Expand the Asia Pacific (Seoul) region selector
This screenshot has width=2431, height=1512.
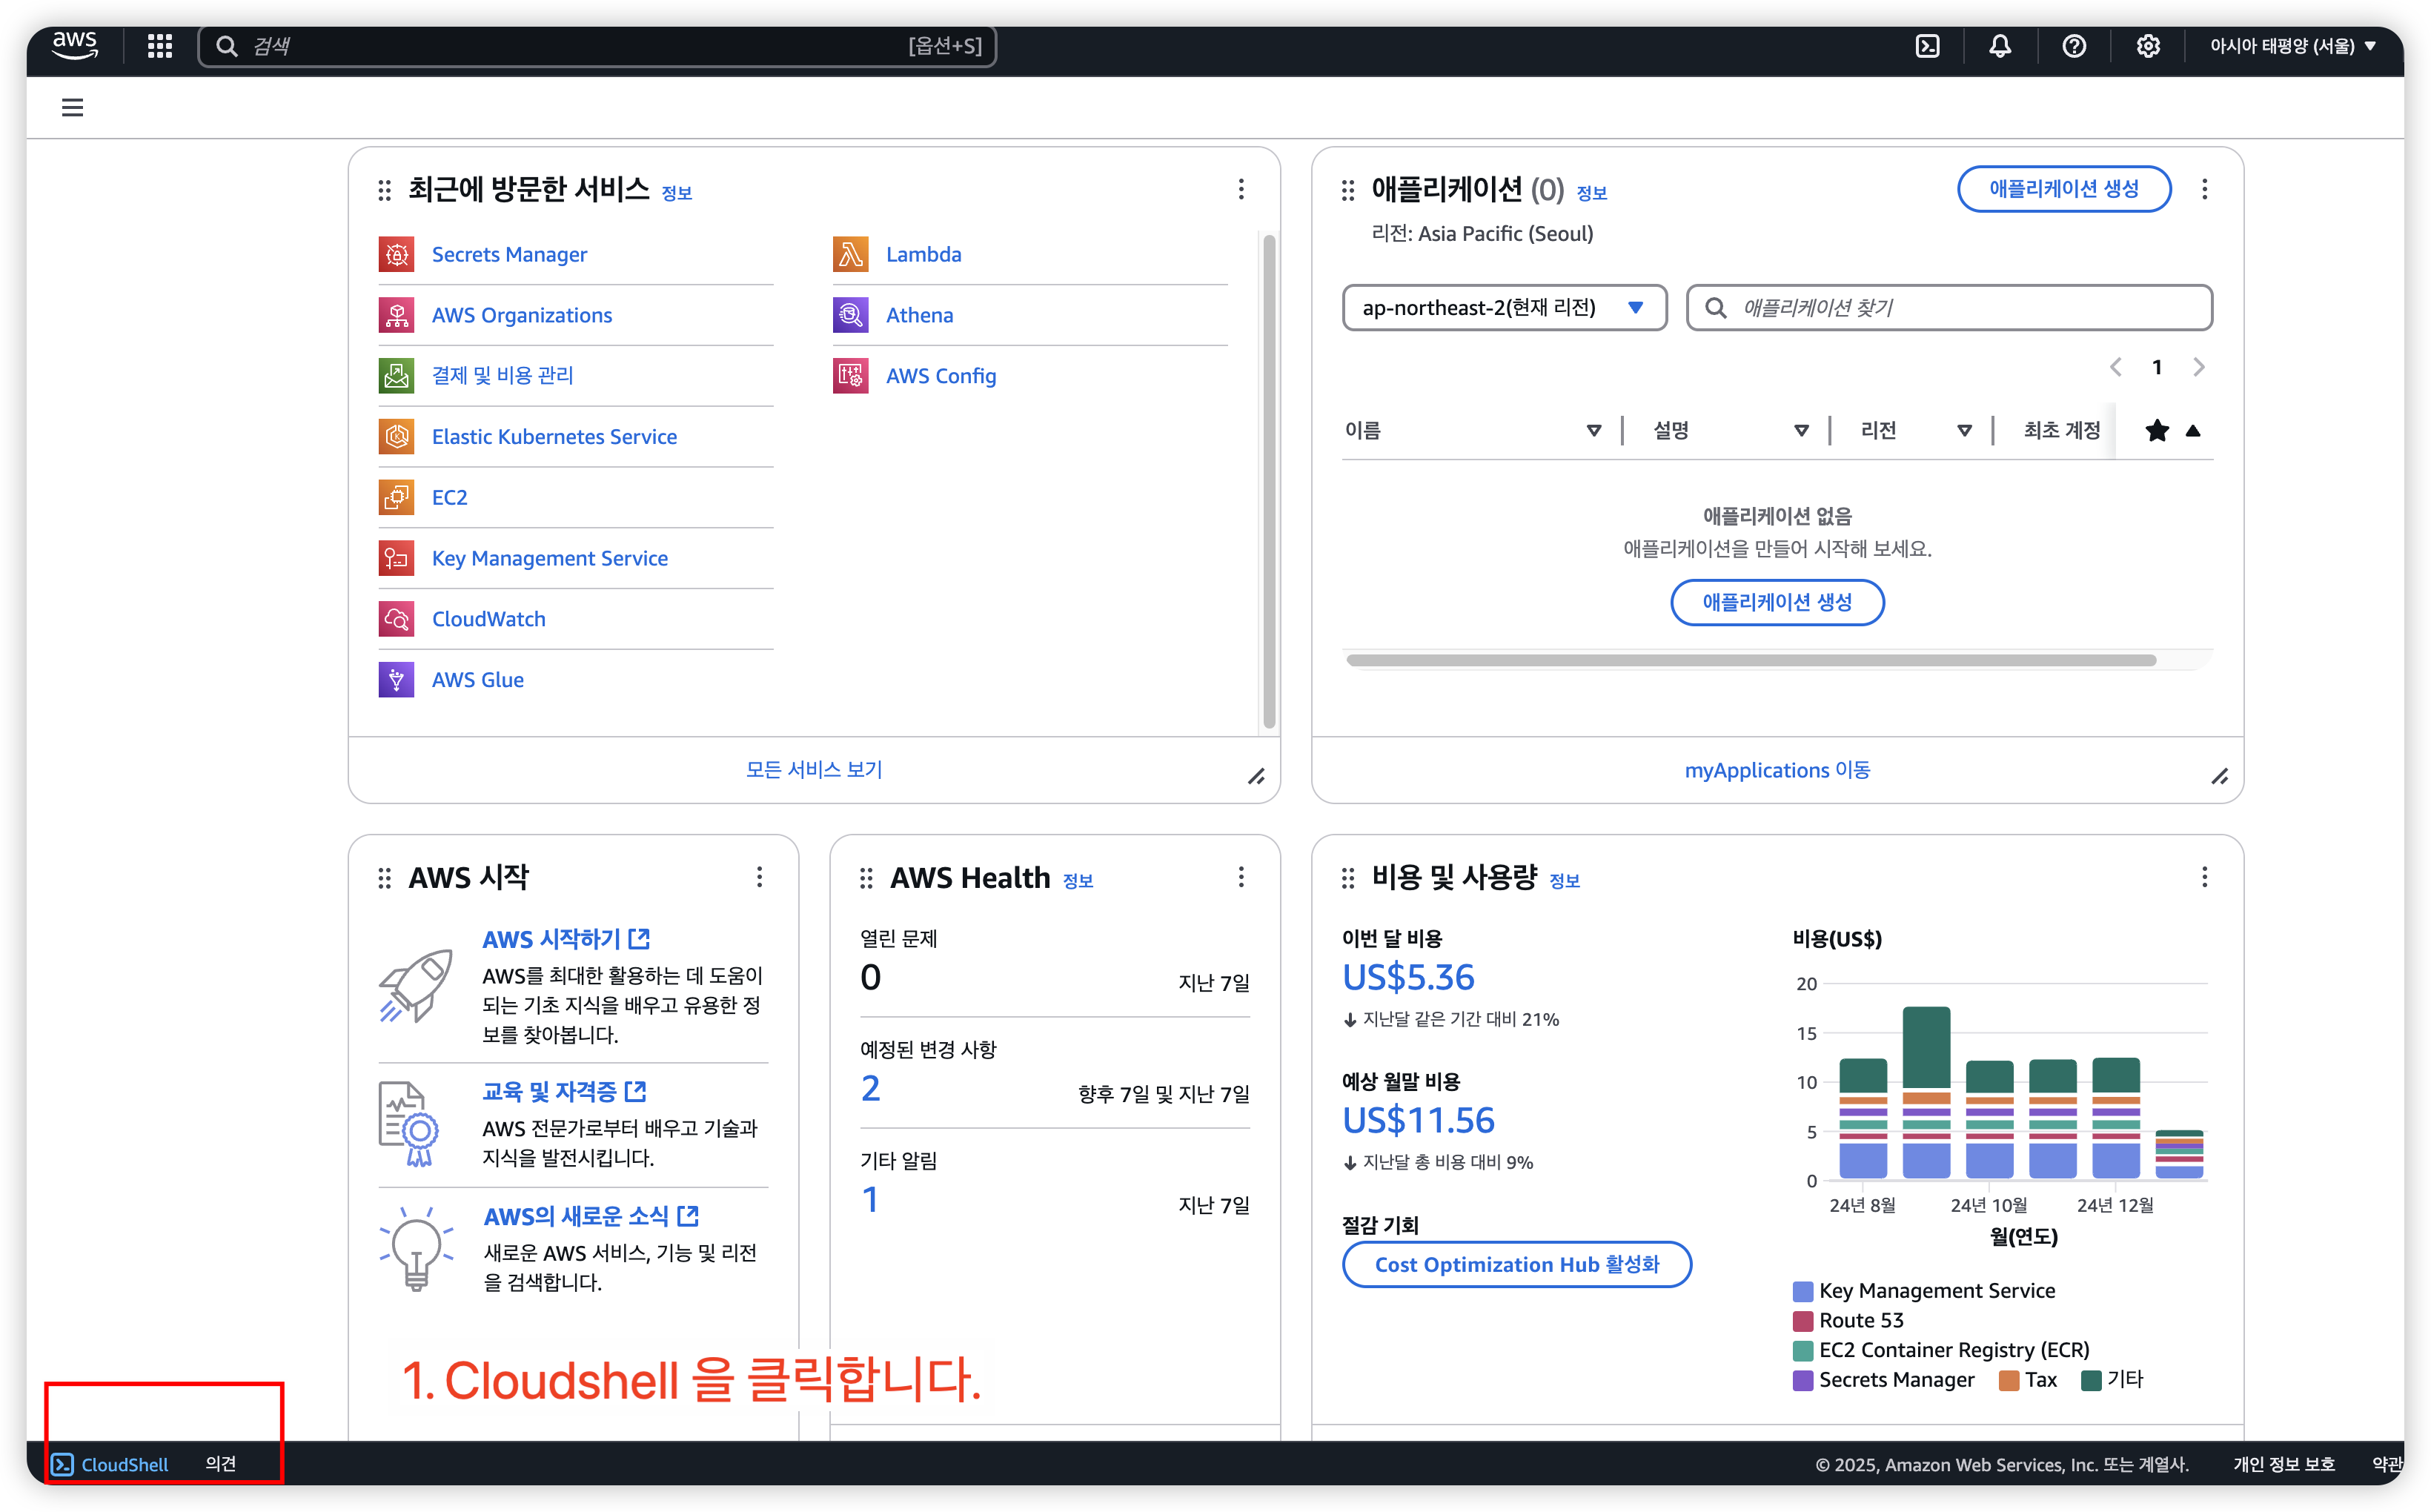point(2292,46)
